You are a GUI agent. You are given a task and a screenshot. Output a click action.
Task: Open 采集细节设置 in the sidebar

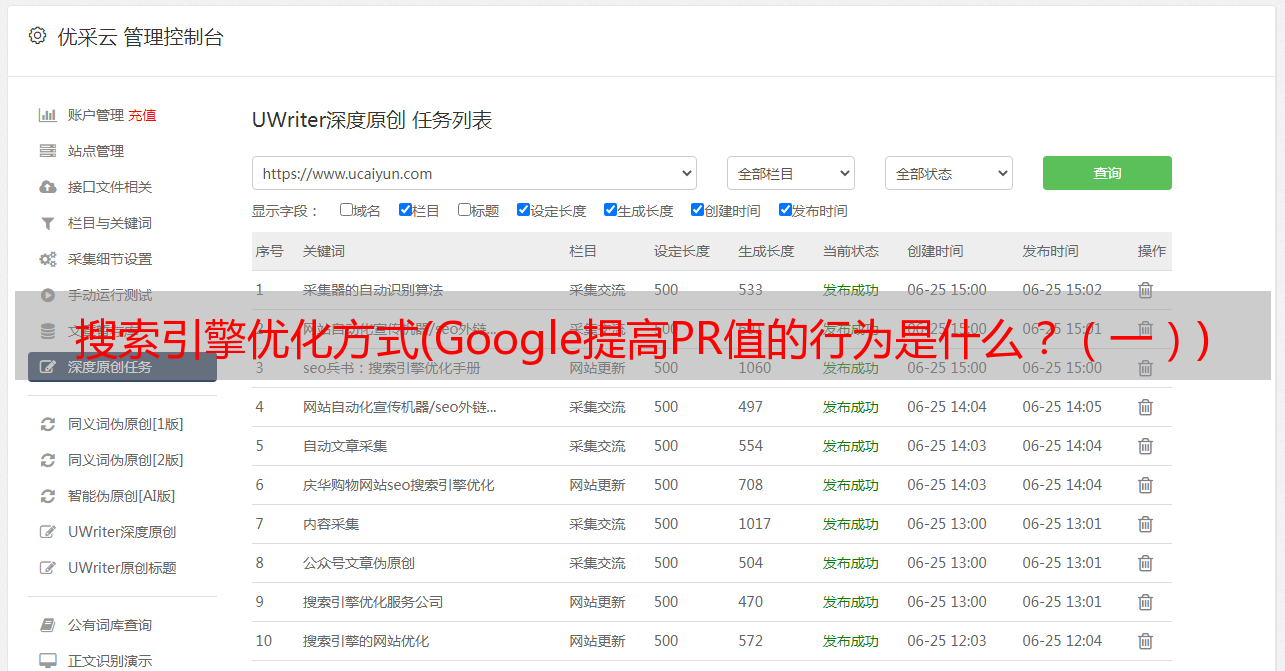click(110, 259)
